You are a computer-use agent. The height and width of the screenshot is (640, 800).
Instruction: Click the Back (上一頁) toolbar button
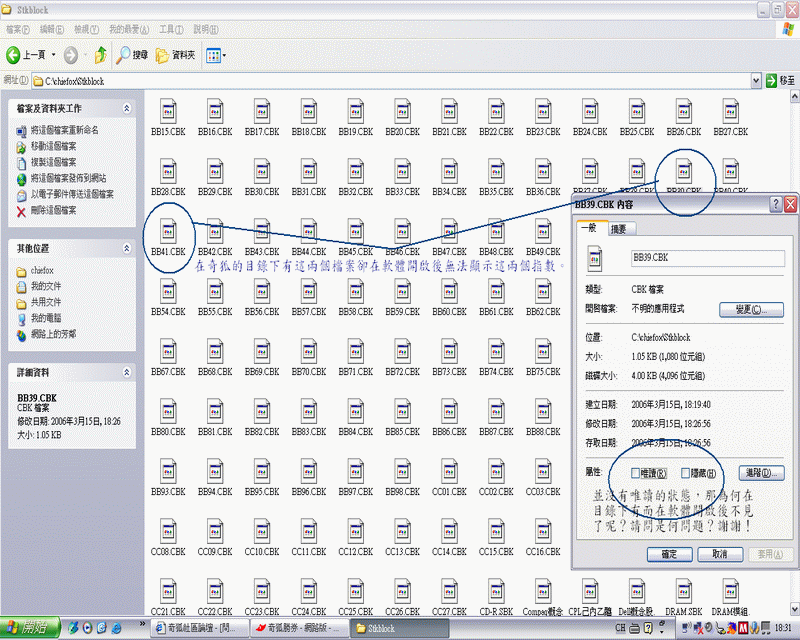[28, 55]
